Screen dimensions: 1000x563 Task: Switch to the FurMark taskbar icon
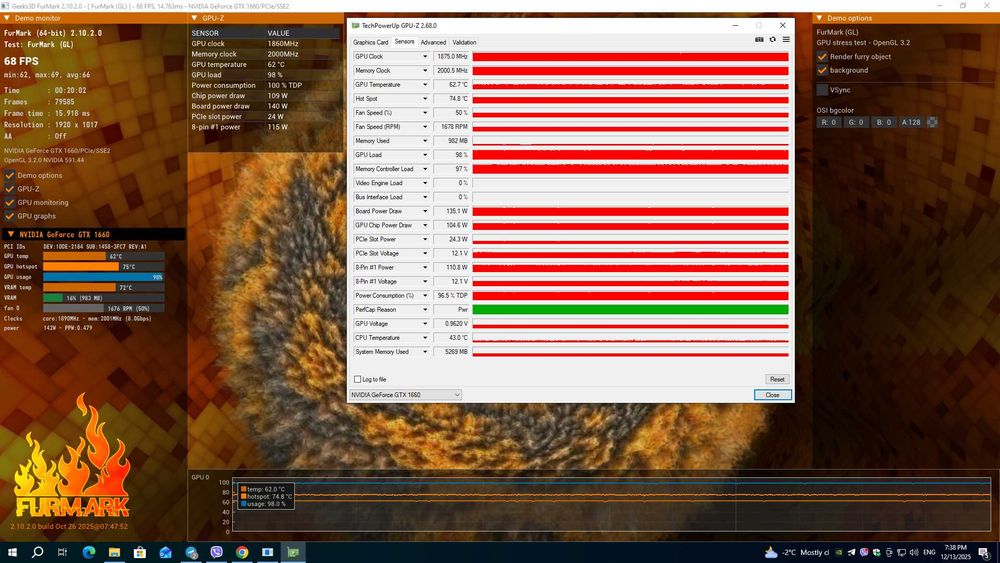pos(268,552)
